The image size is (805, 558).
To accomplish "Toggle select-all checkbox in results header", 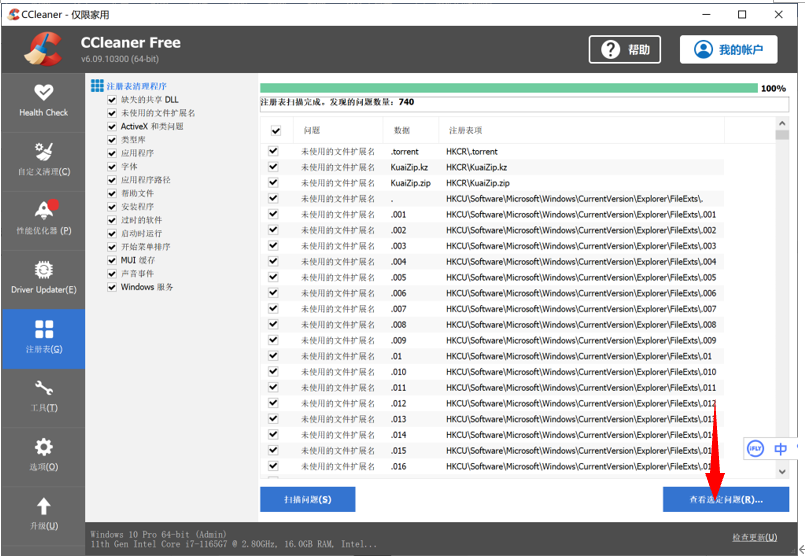I will 276,130.
